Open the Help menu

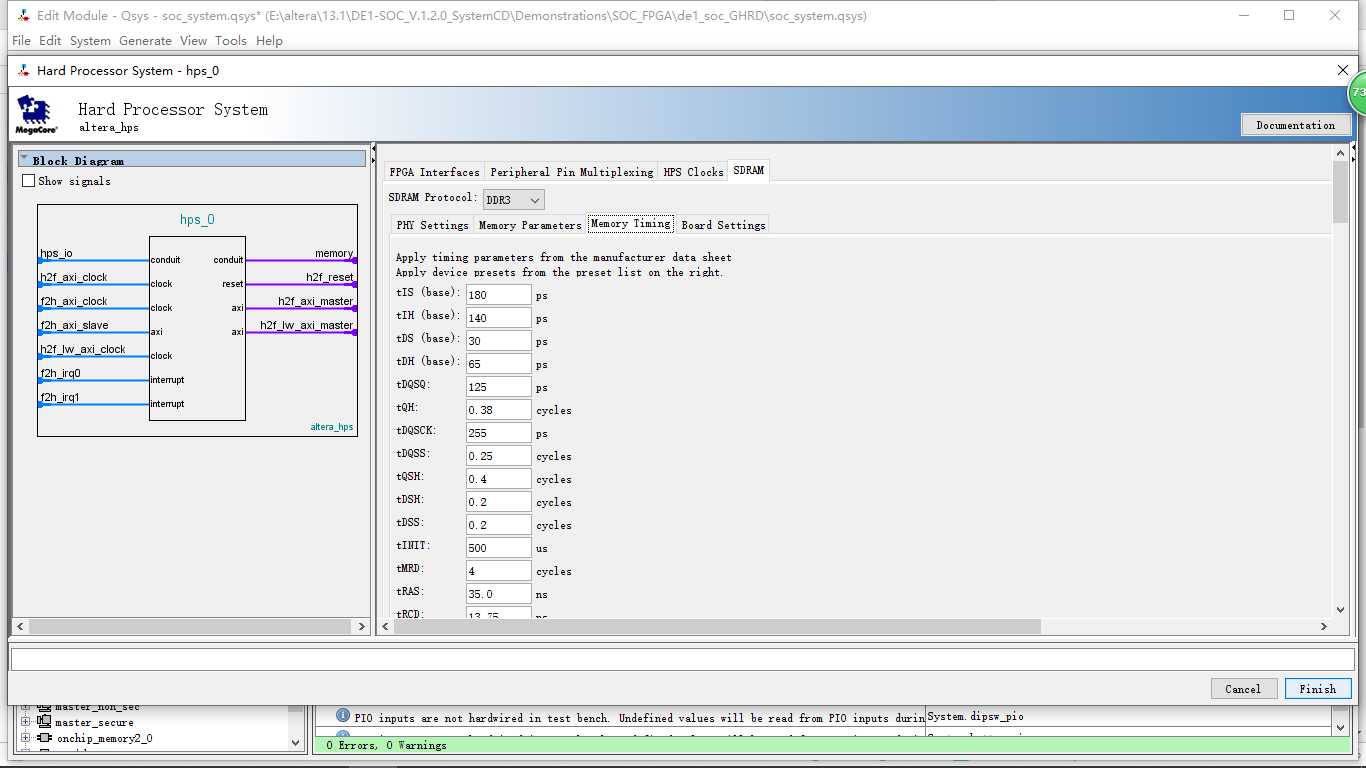[269, 41]
